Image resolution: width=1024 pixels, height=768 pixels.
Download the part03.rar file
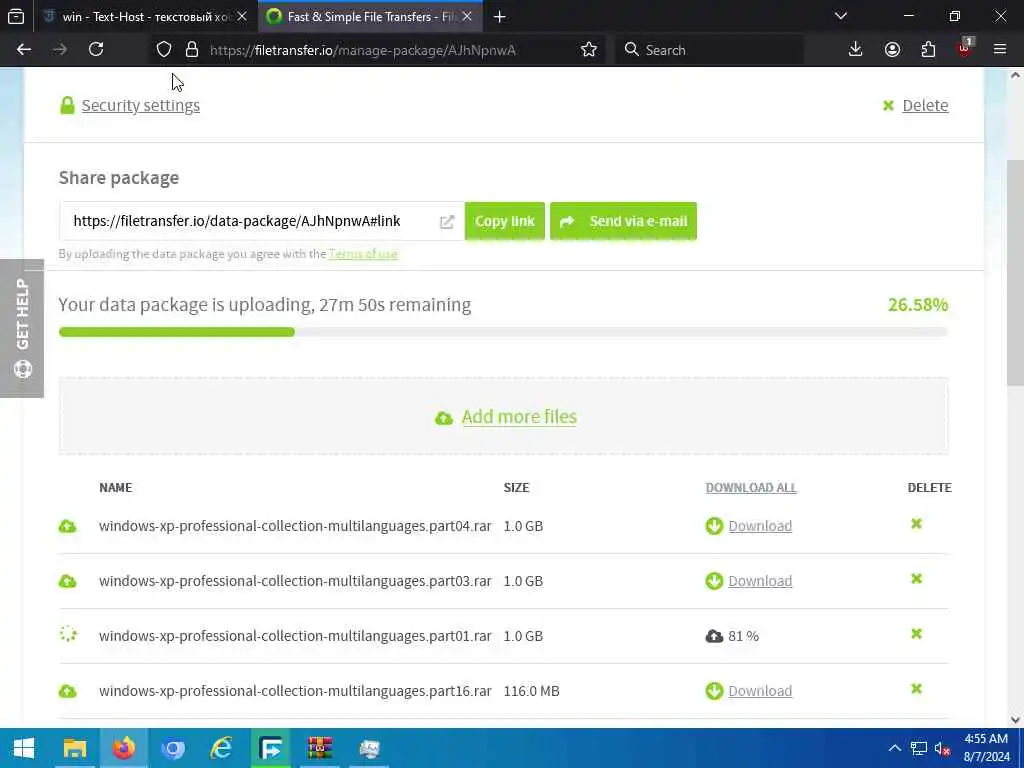click(760, 581)
